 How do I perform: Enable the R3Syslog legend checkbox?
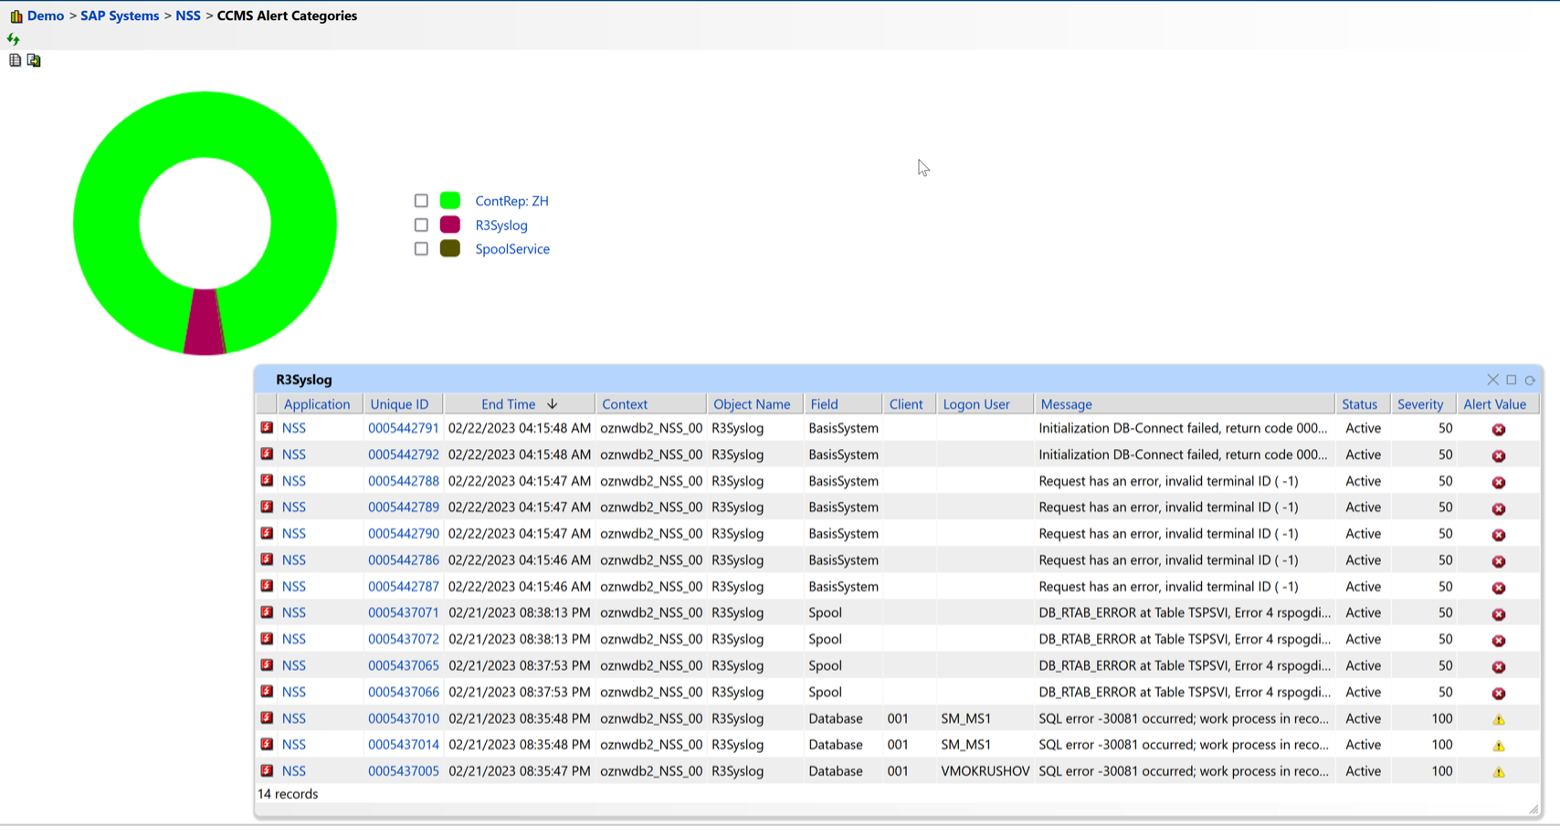coord(421,224)
